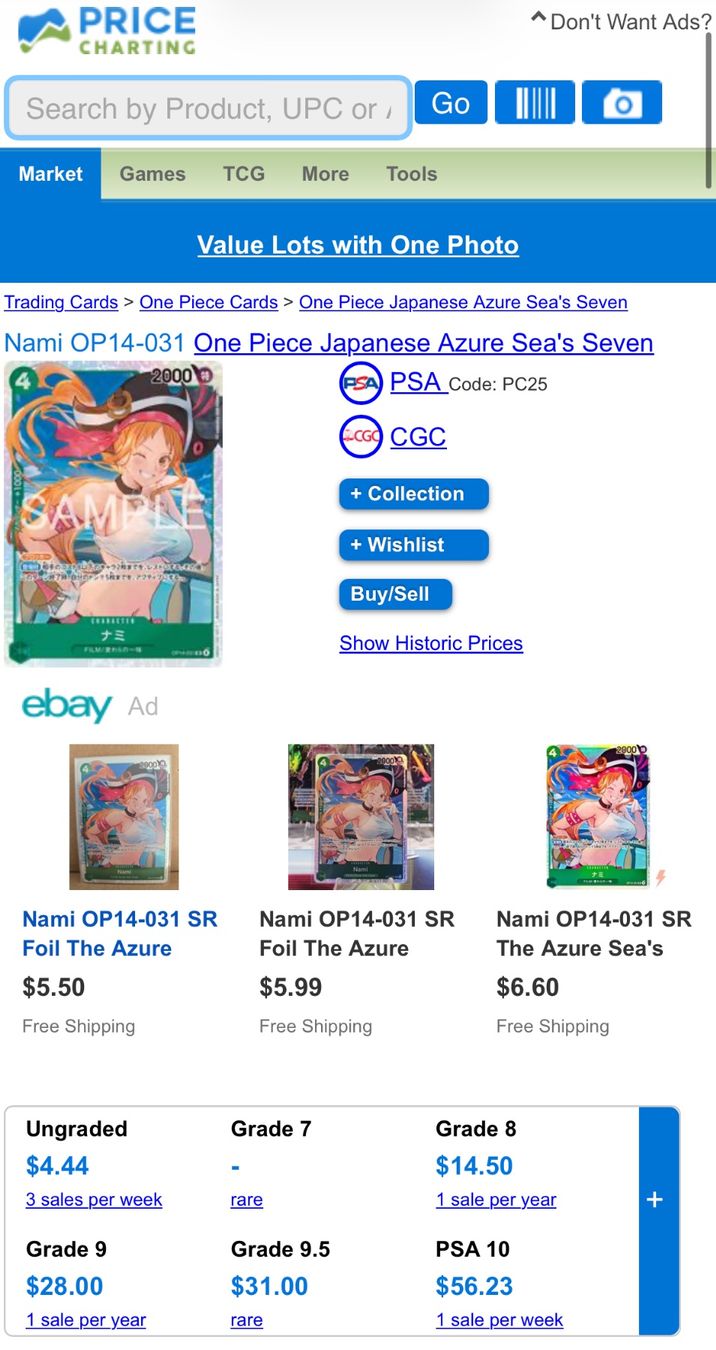The image size is (716, 1350).
Task: Click the eBay logo
Action: (67, 705)
